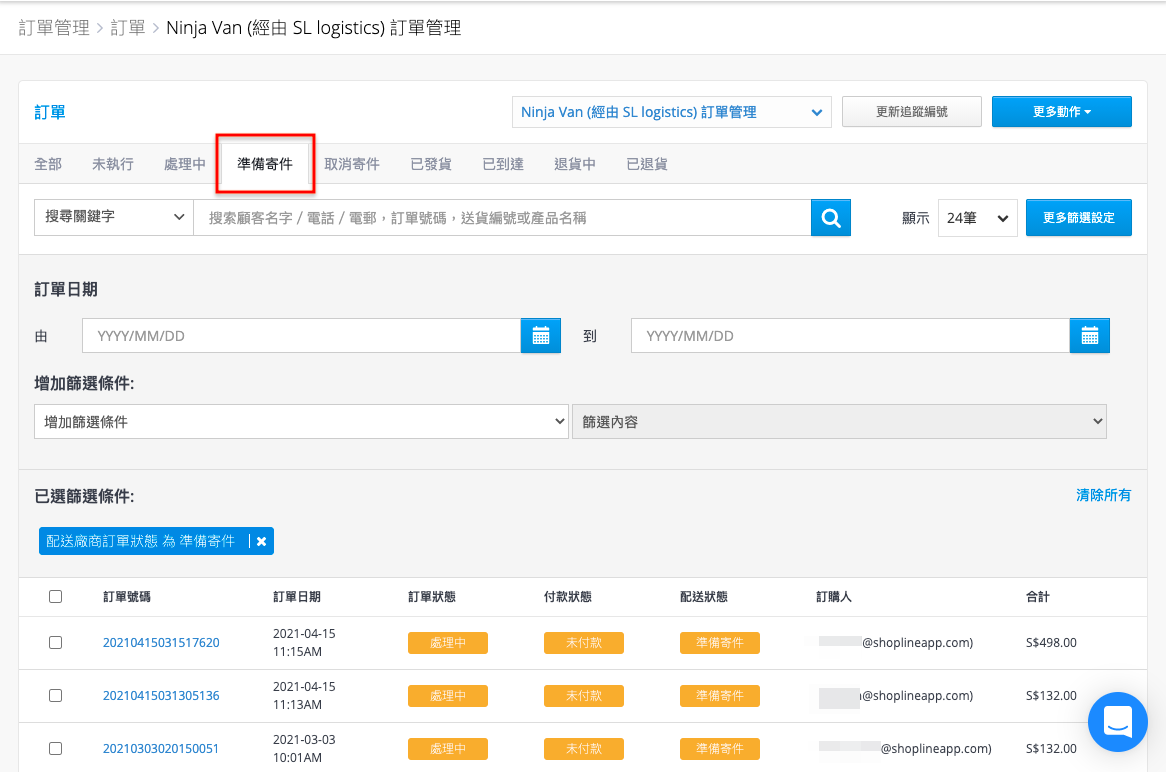Select the 準備寄件 tab

265,164
